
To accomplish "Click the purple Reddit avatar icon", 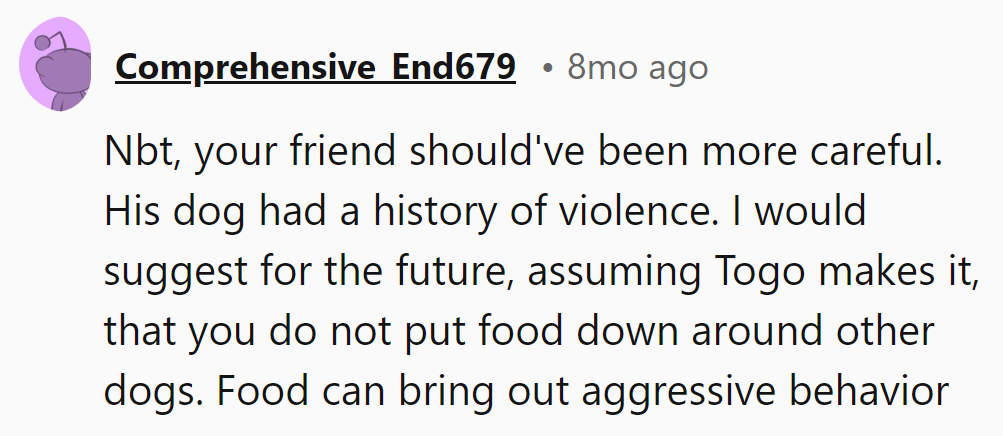I will click(56, 68).
